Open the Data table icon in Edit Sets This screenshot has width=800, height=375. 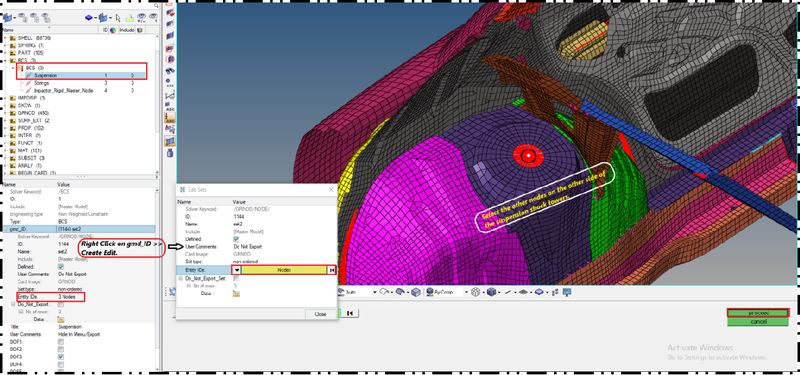pyautogui.click(x=236, y=293)
